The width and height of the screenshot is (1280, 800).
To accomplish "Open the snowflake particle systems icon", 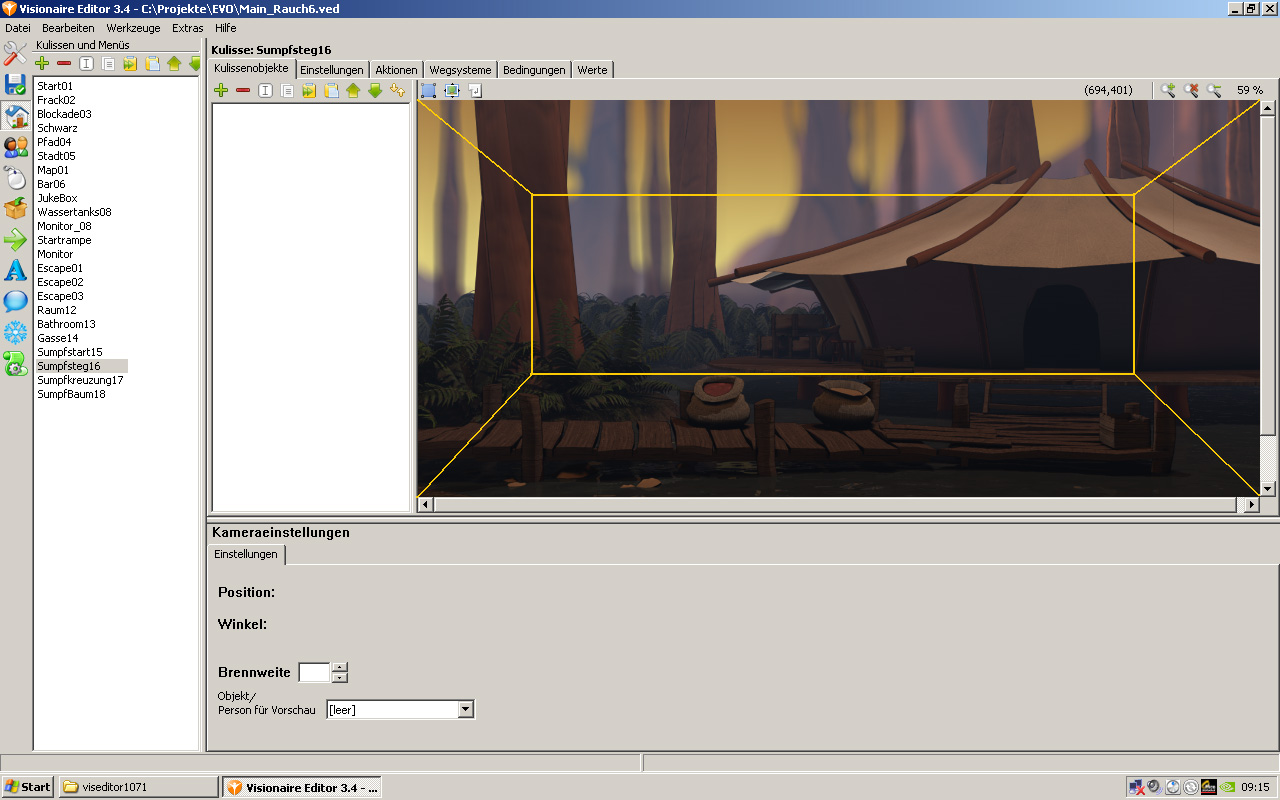I will tap(15, 333).
